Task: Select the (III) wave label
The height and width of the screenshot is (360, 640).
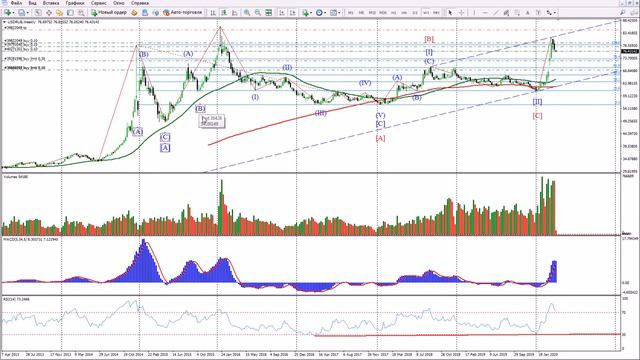Action: tap(320, 113)
